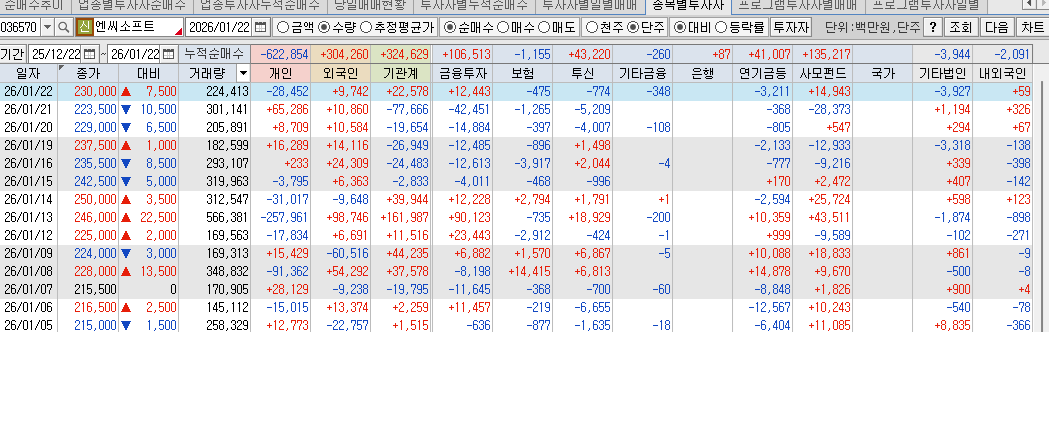Expand the stock code 036570 dropdown

pyautogui.click(x=46, y=27)
